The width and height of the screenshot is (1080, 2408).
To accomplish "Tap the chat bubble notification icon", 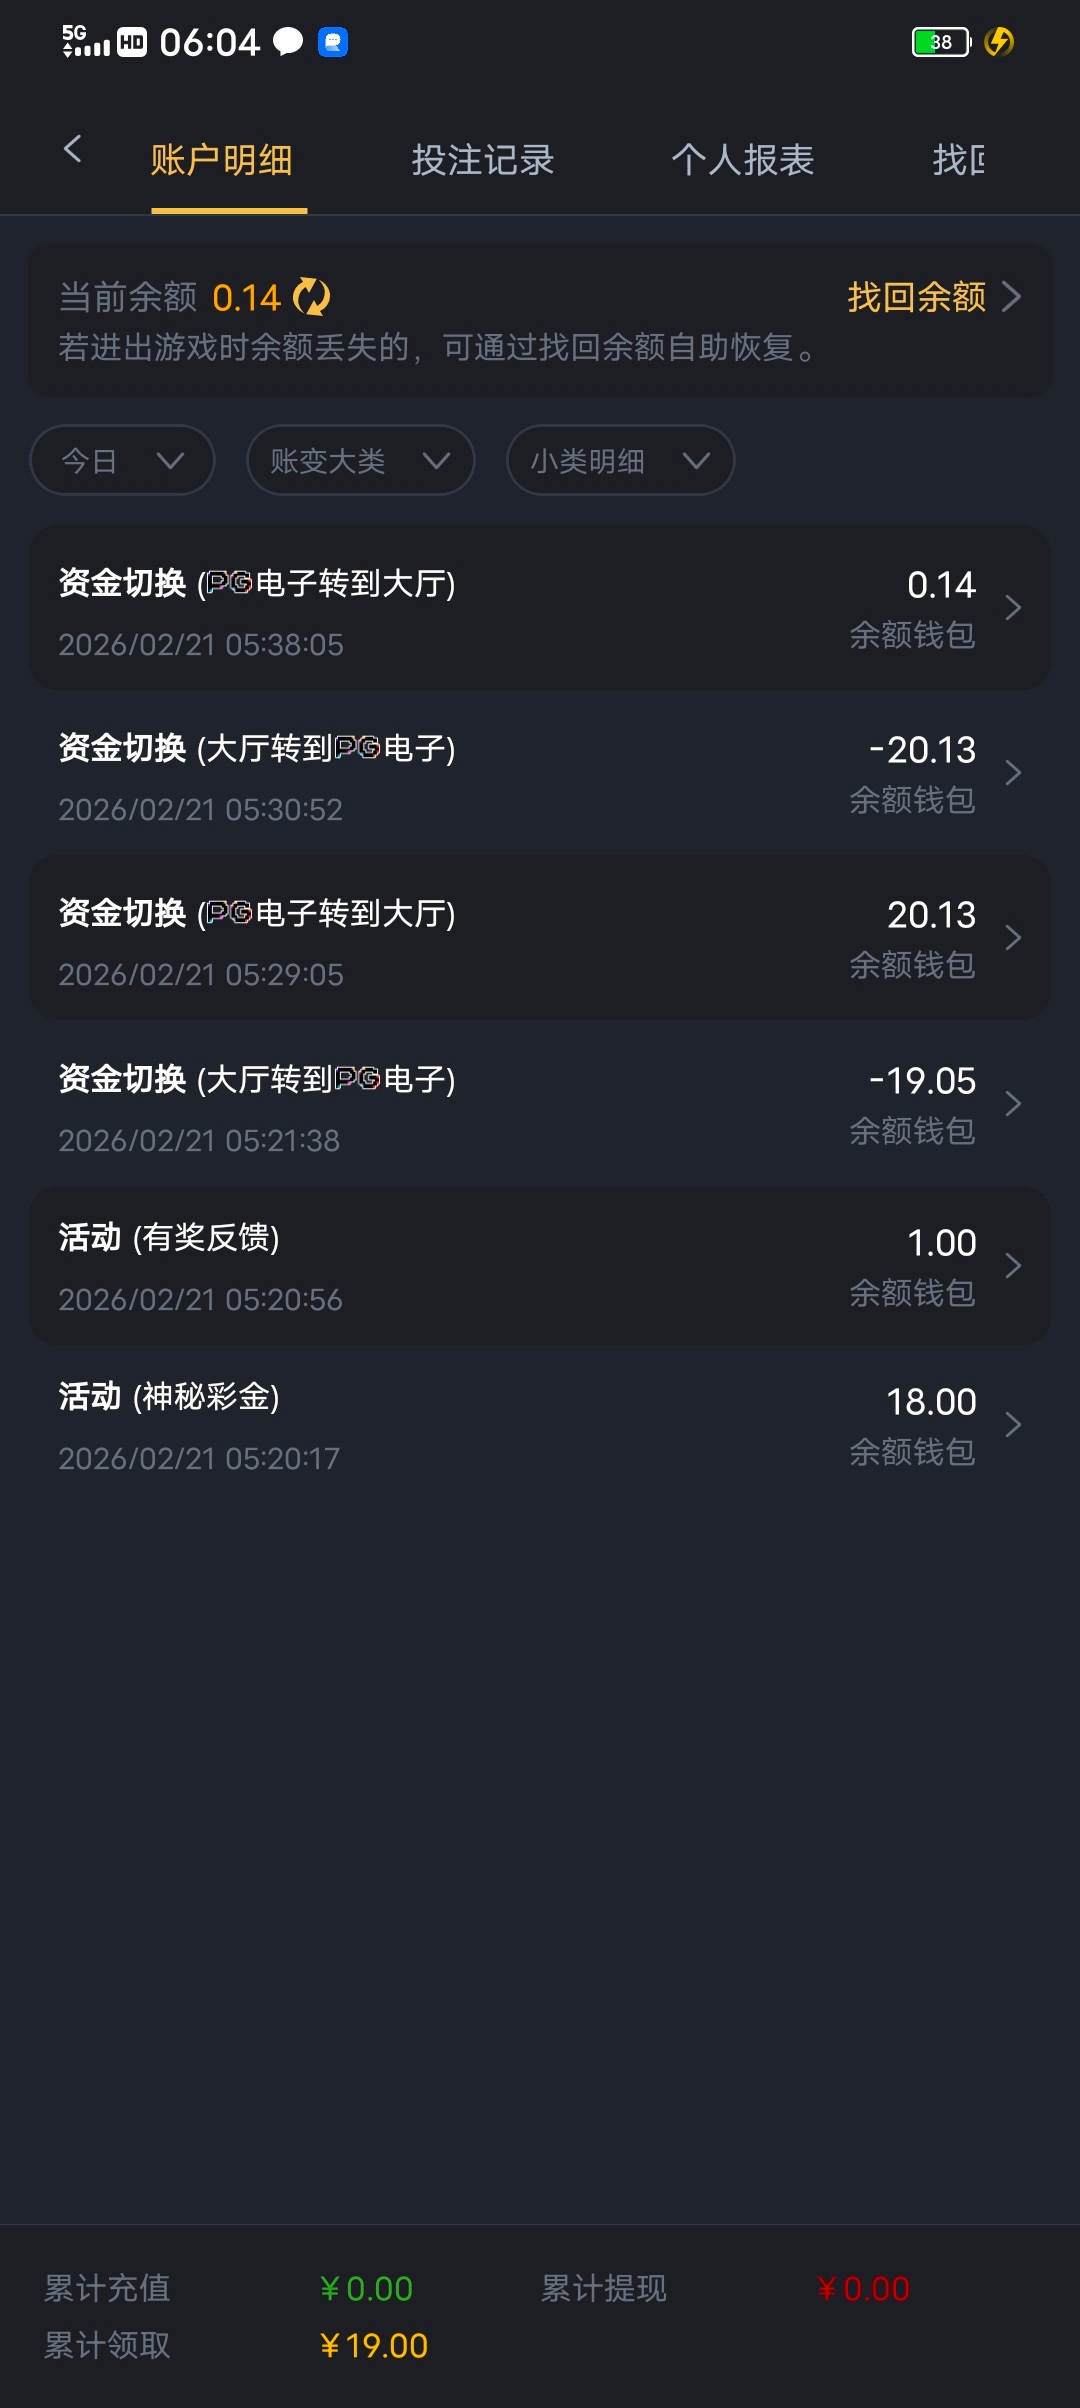I will tap(288, 42).
